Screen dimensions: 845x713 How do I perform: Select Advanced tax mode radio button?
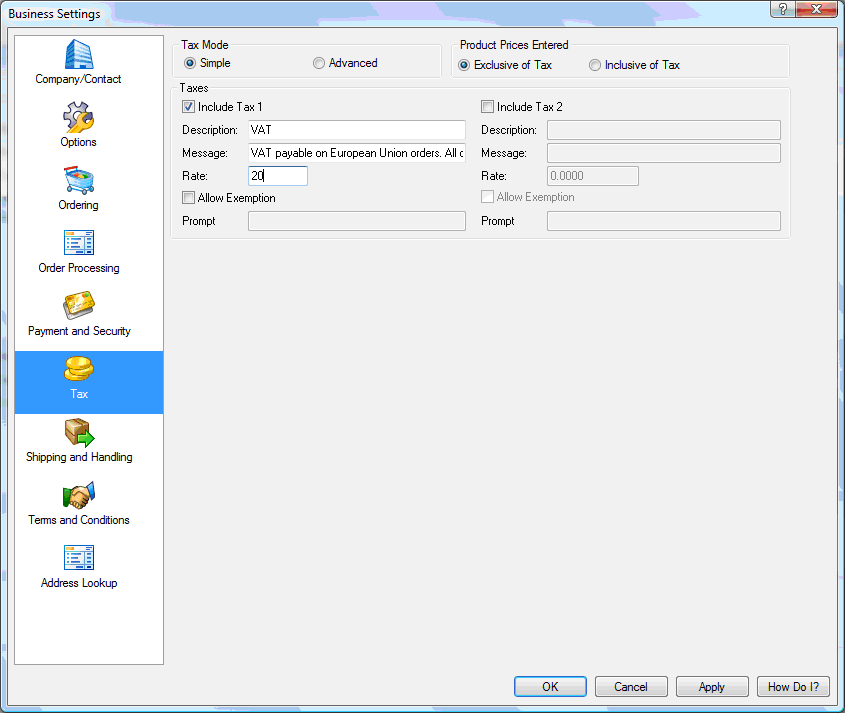(x=319, y=63)
